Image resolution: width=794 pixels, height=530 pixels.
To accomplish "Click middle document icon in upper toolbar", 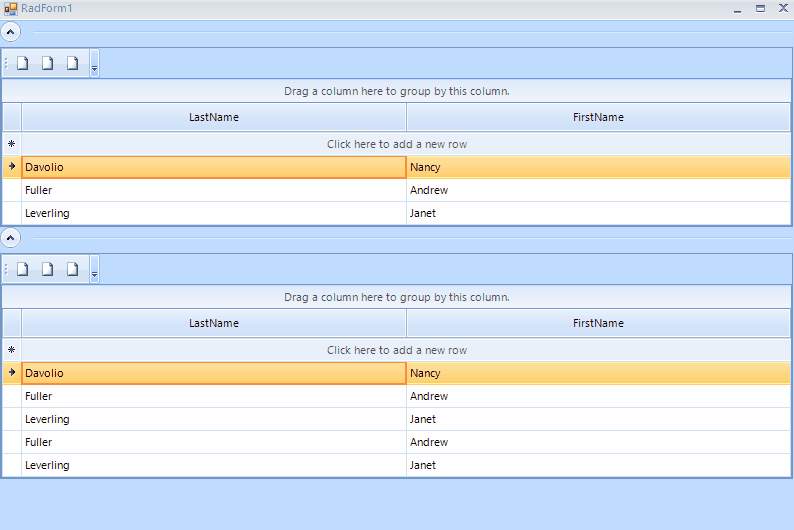I will [47, 63].
